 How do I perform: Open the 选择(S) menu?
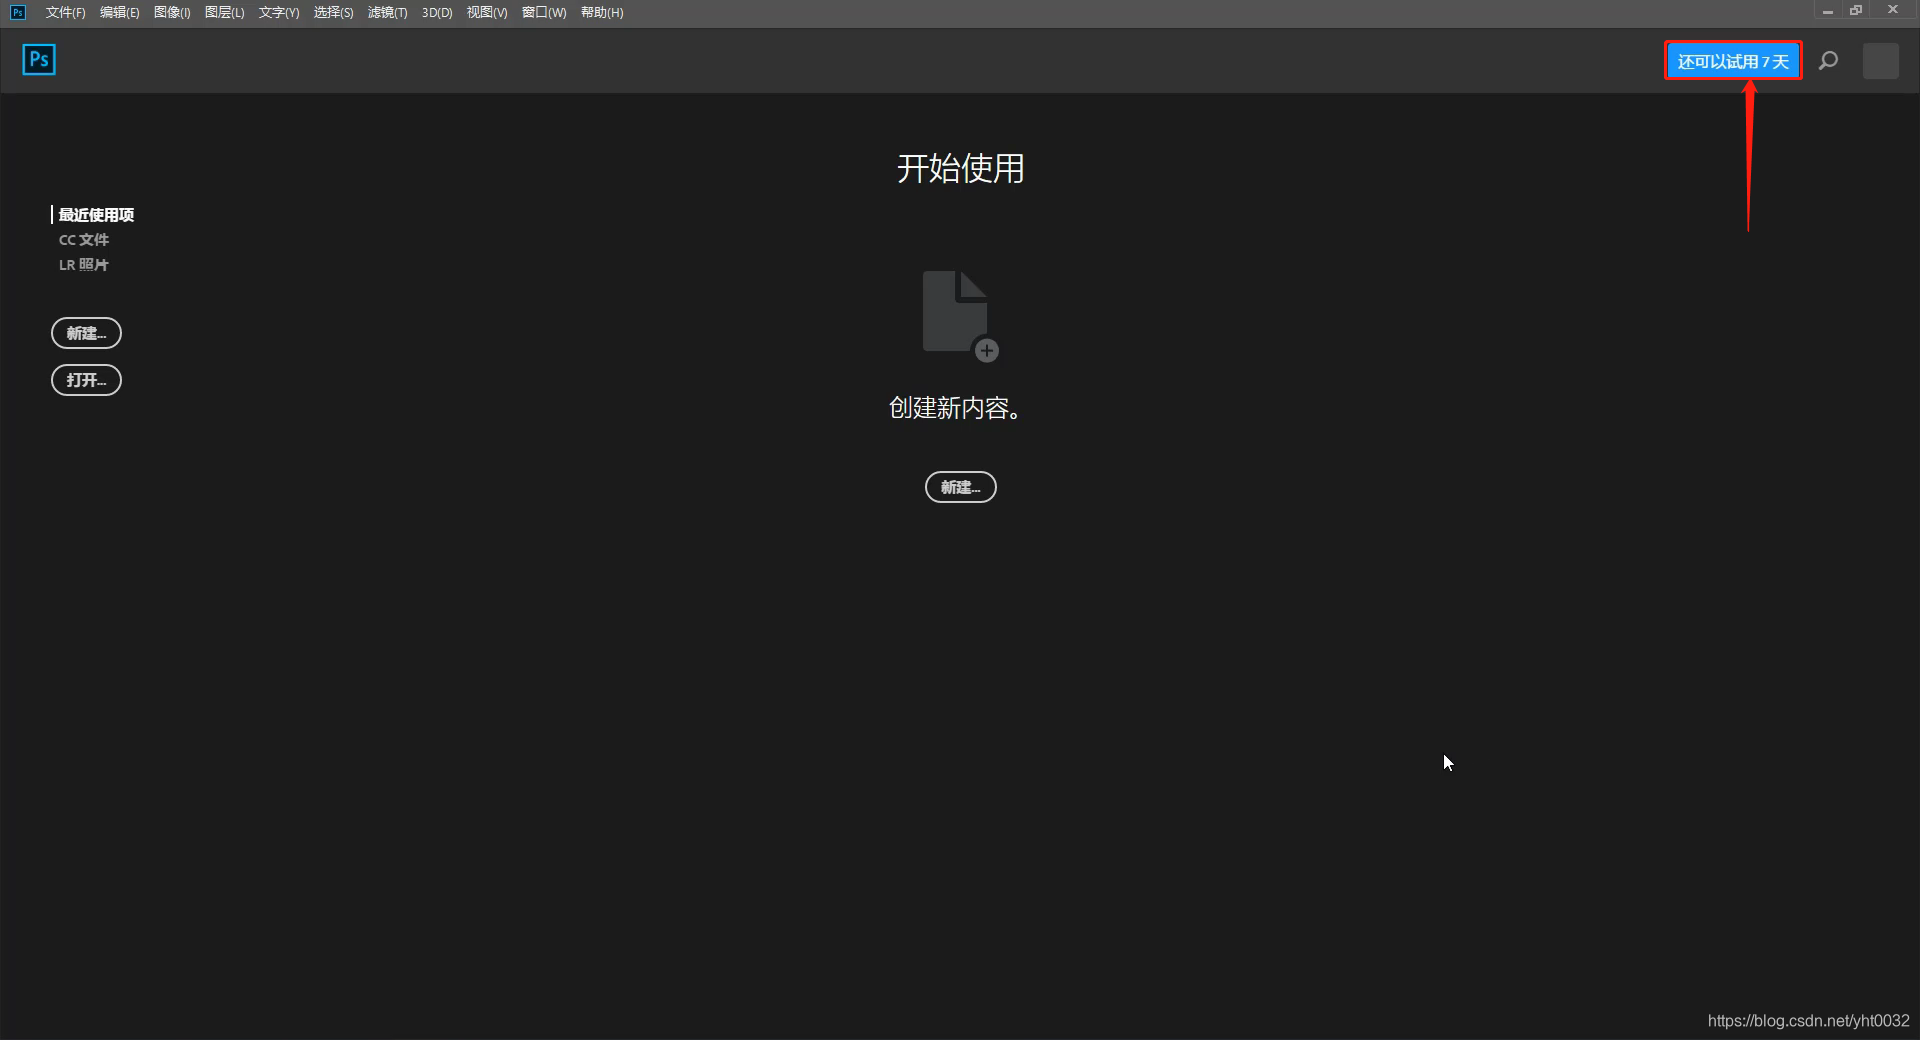pyautogui.click(x=333, y=12)
